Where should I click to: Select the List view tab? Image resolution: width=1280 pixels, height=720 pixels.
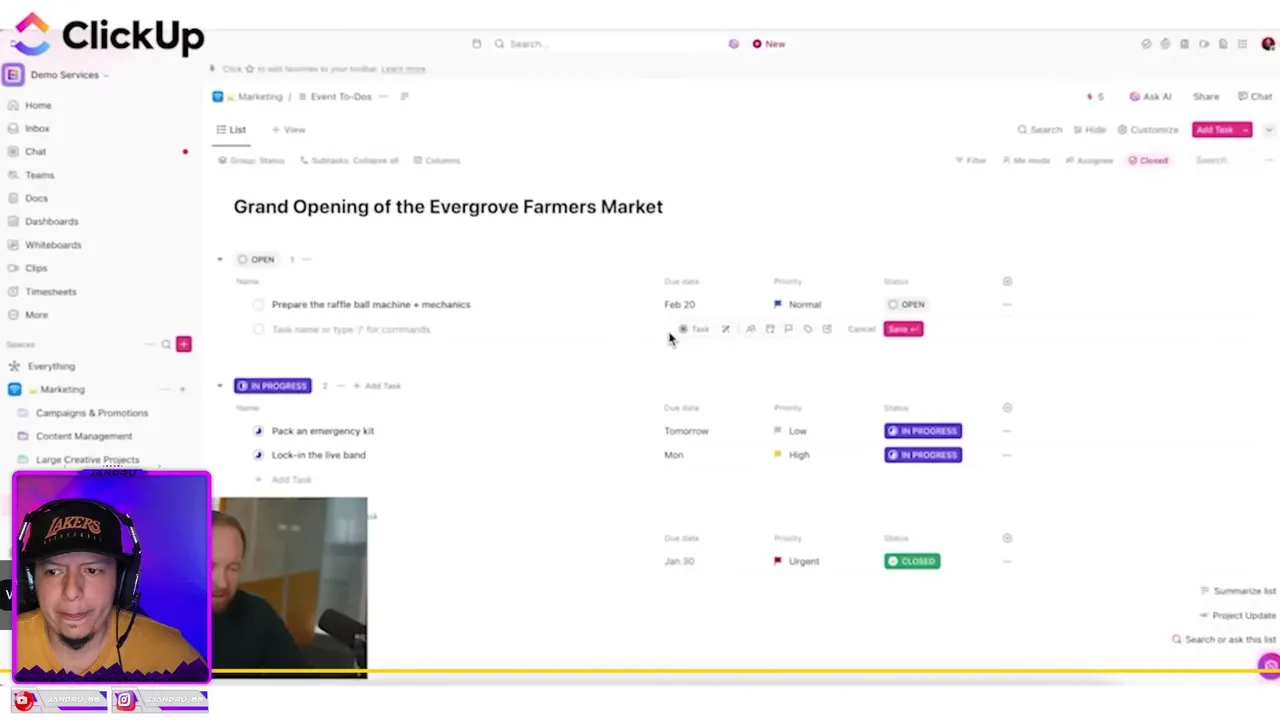231,130
